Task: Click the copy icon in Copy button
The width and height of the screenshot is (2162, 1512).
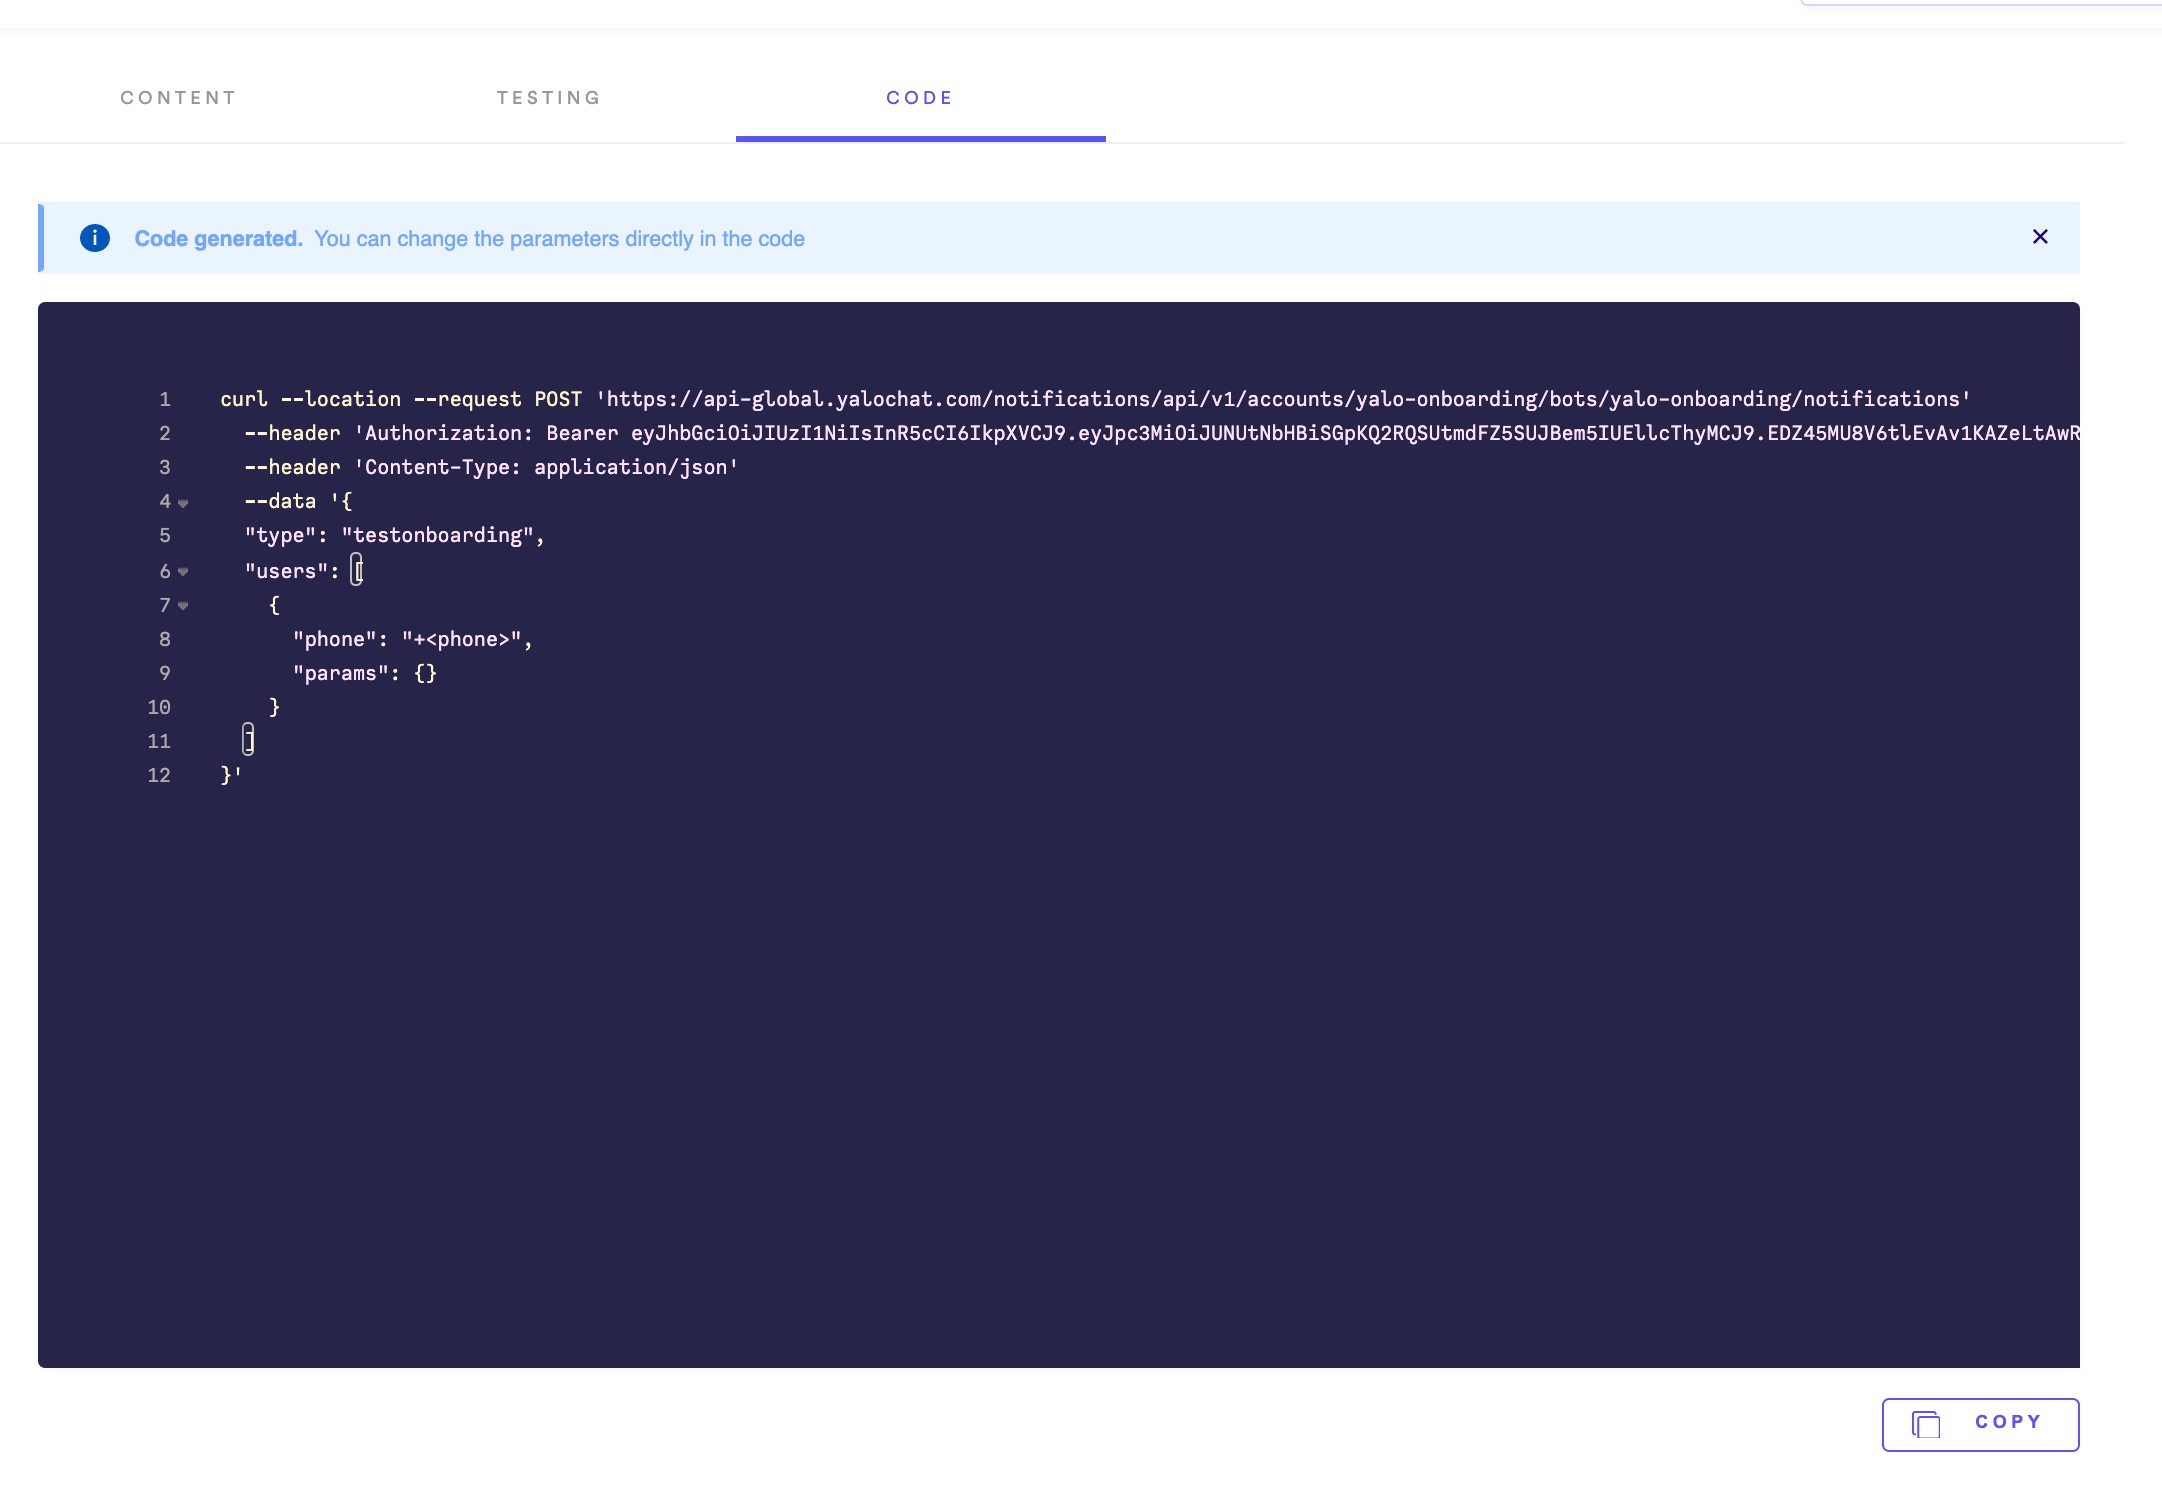Action: (1926, 1424)
